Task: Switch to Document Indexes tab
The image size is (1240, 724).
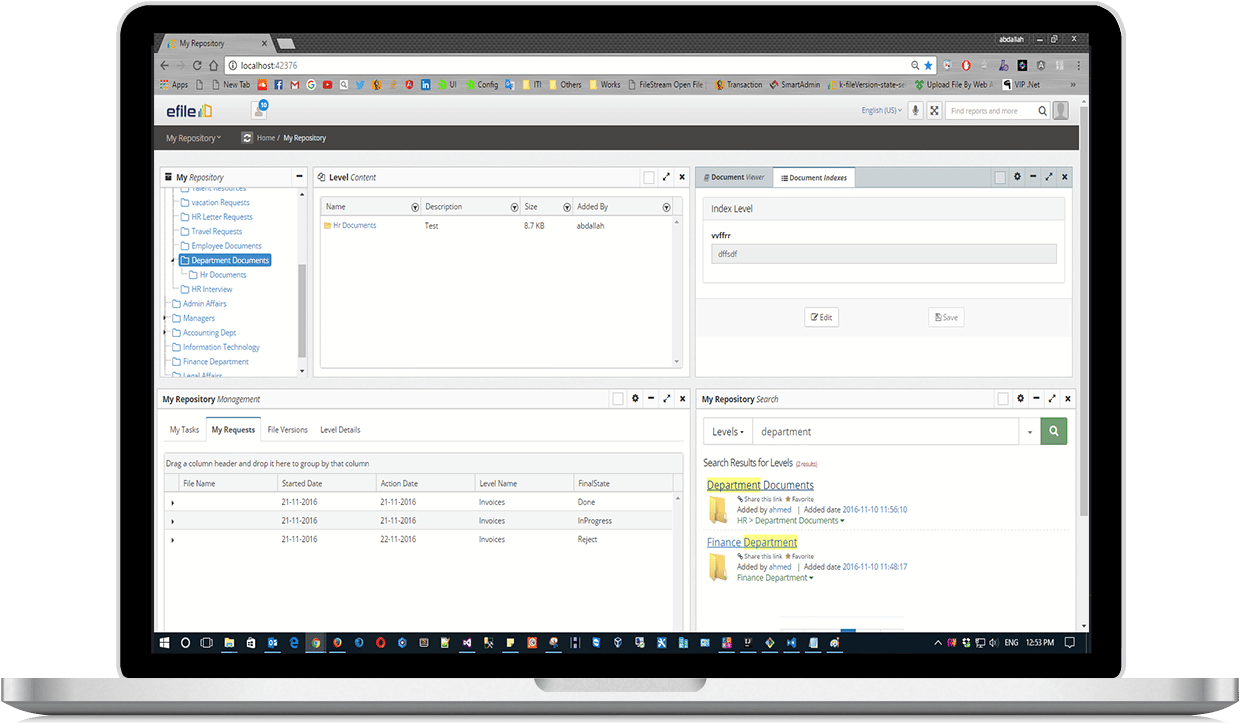Action: [x=814, y=177]
